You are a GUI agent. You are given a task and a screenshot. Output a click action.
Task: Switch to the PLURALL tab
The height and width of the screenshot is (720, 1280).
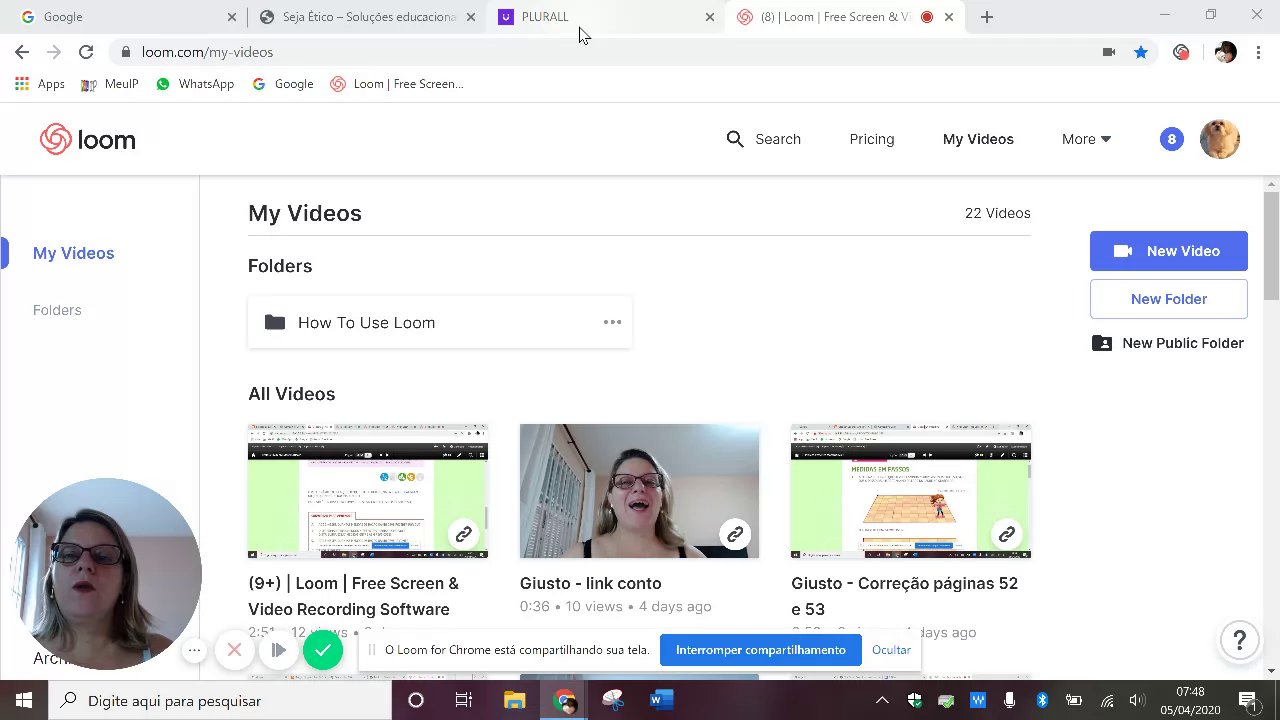[605, 17]
